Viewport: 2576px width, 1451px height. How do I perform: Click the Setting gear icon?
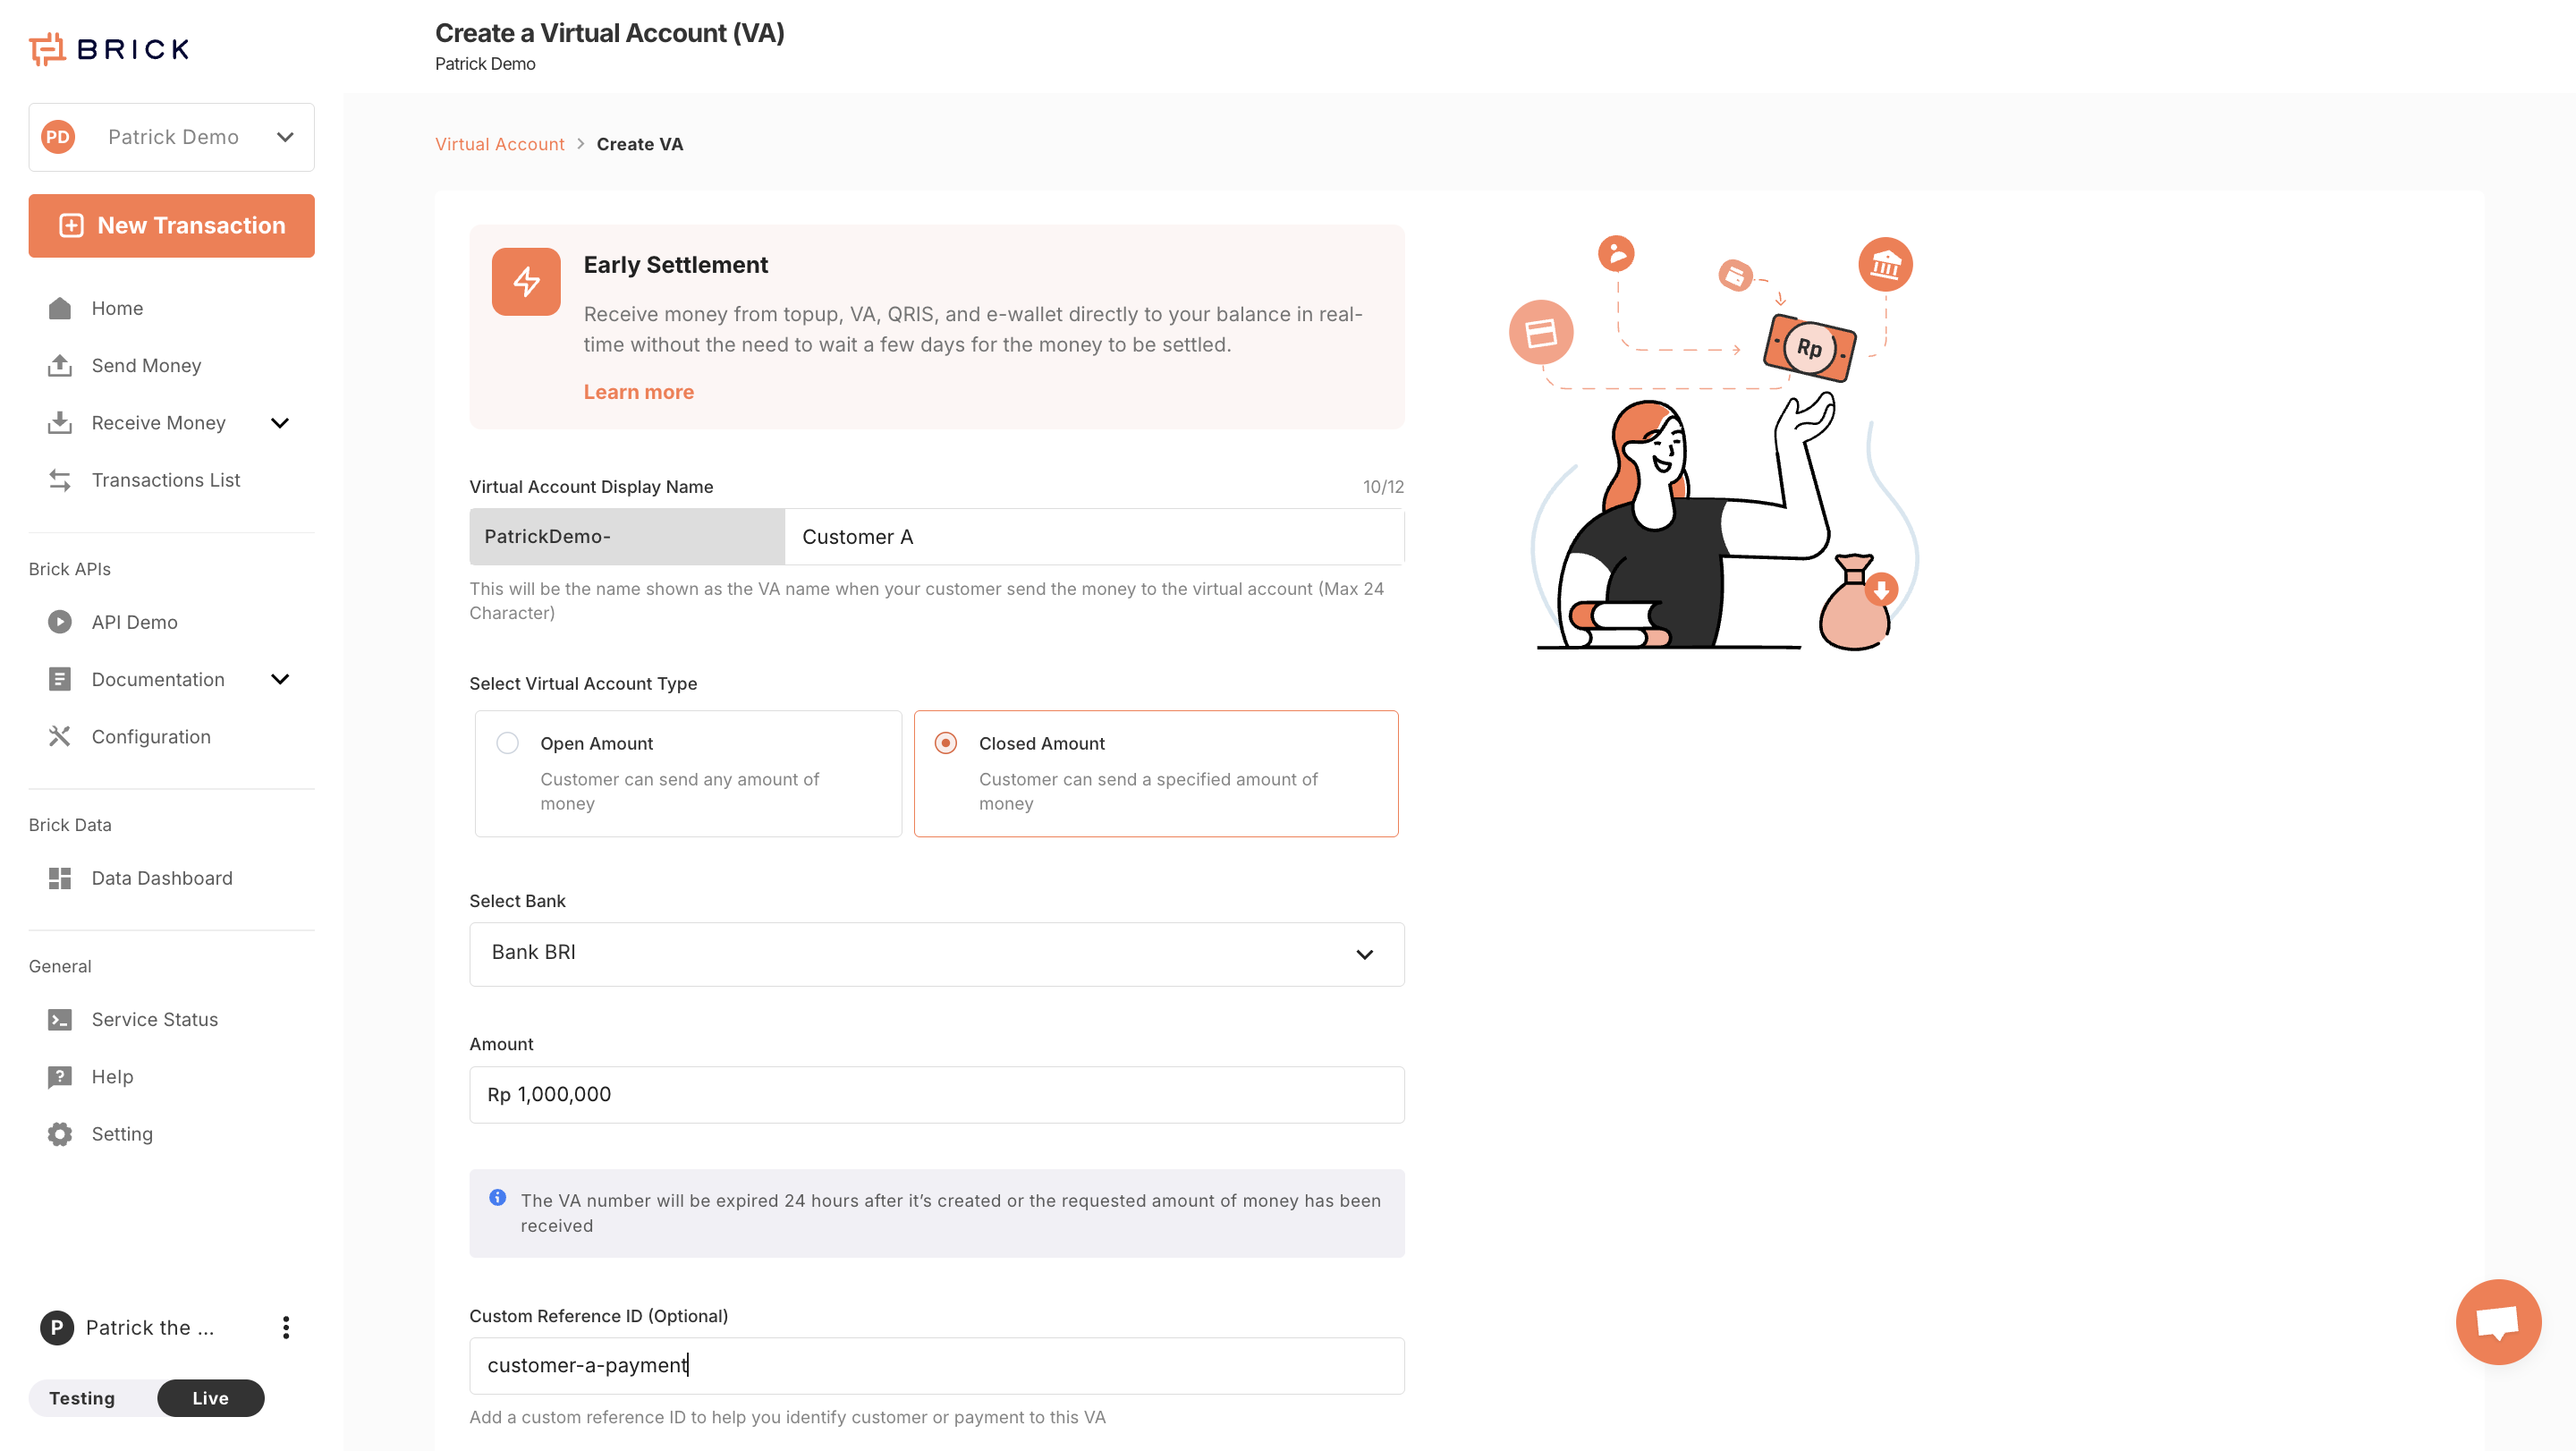tap(60, 1134)
